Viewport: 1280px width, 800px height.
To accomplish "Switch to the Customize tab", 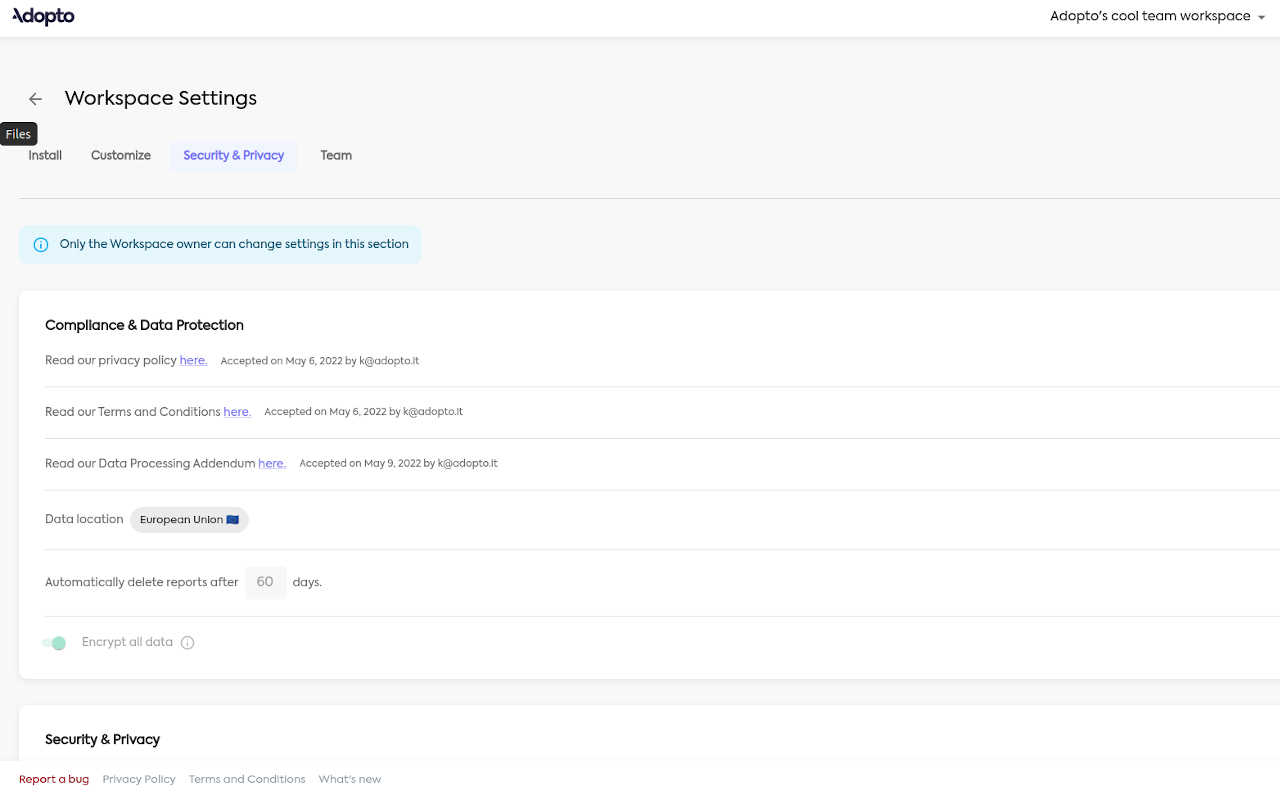I will point(121,155).
